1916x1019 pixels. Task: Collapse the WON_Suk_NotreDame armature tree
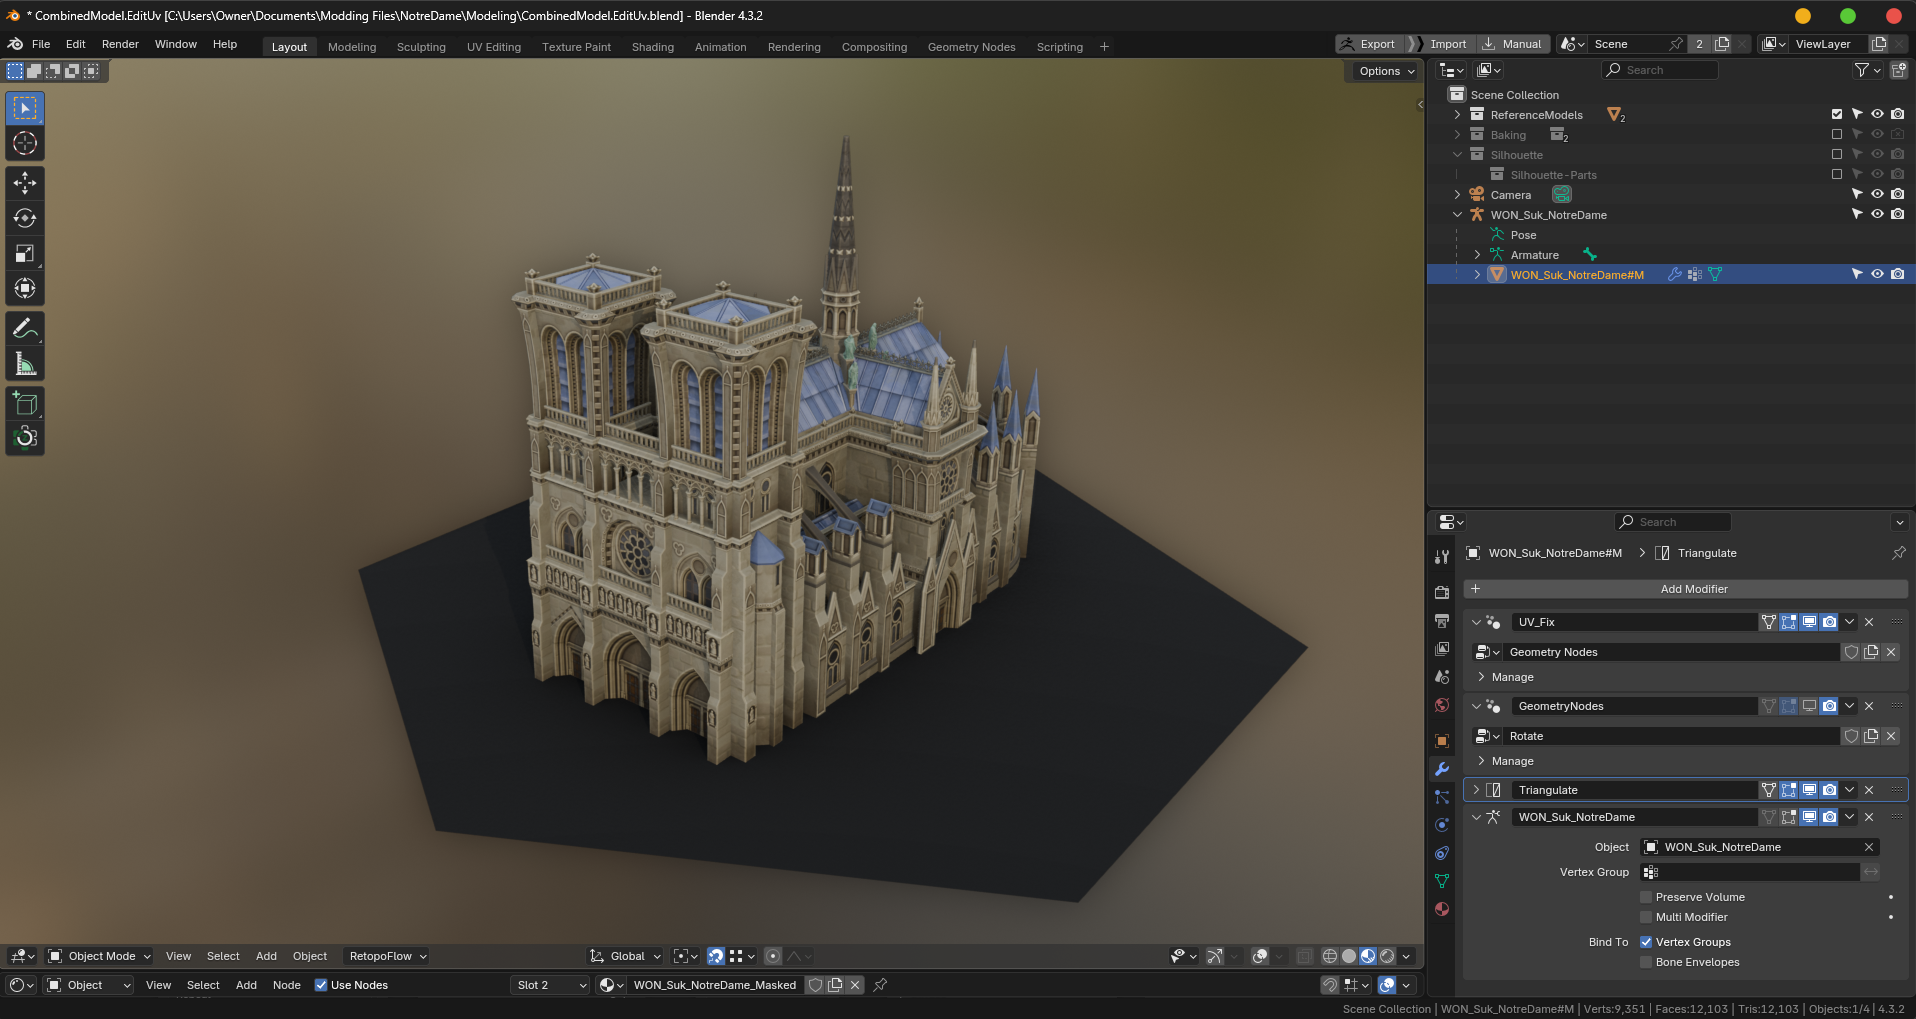point(1457,215)
